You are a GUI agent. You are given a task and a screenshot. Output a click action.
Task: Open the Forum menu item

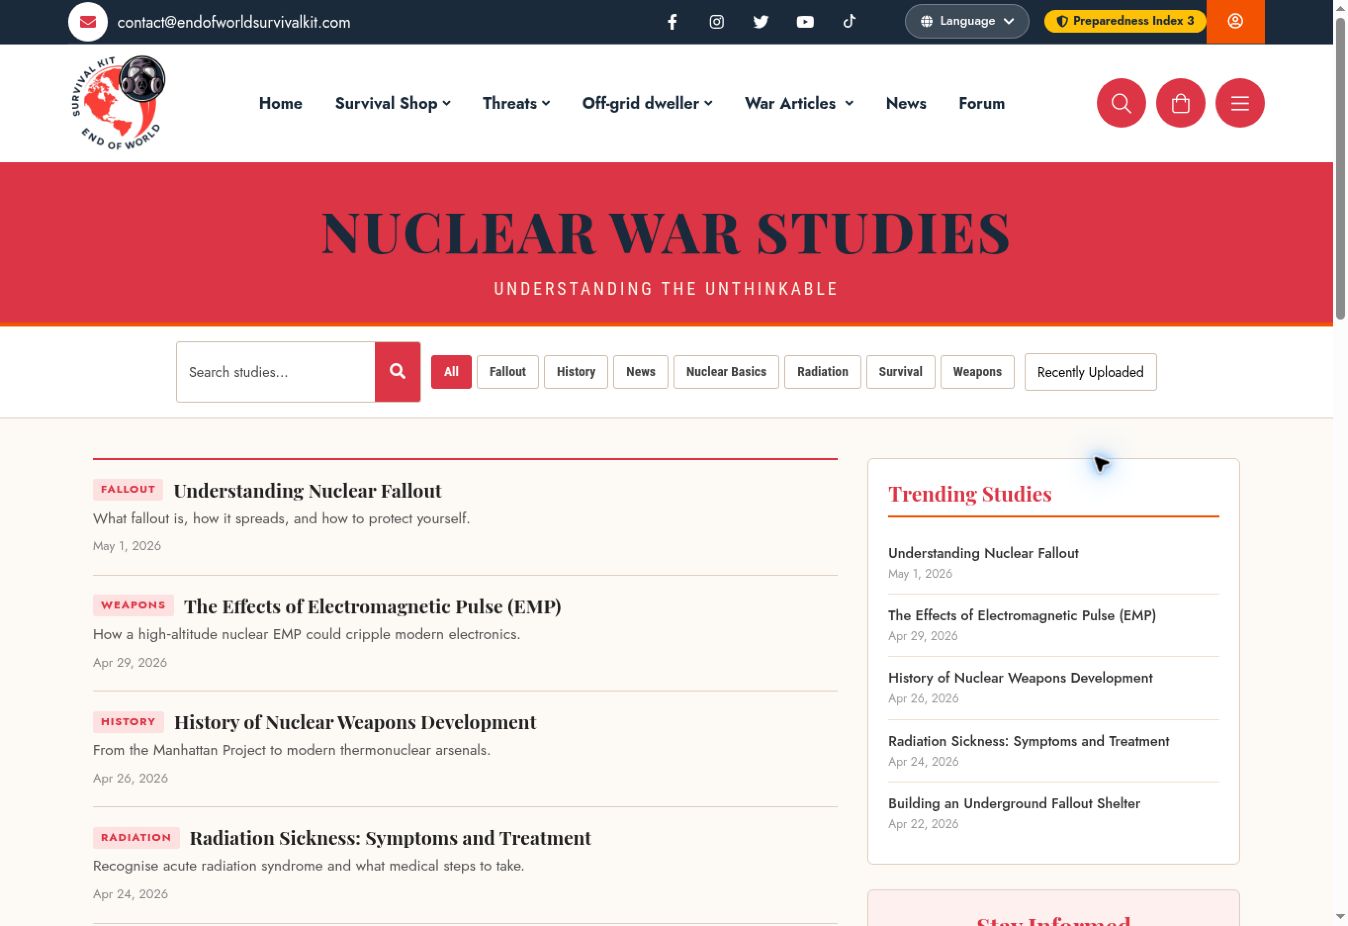tap(982, 103)
